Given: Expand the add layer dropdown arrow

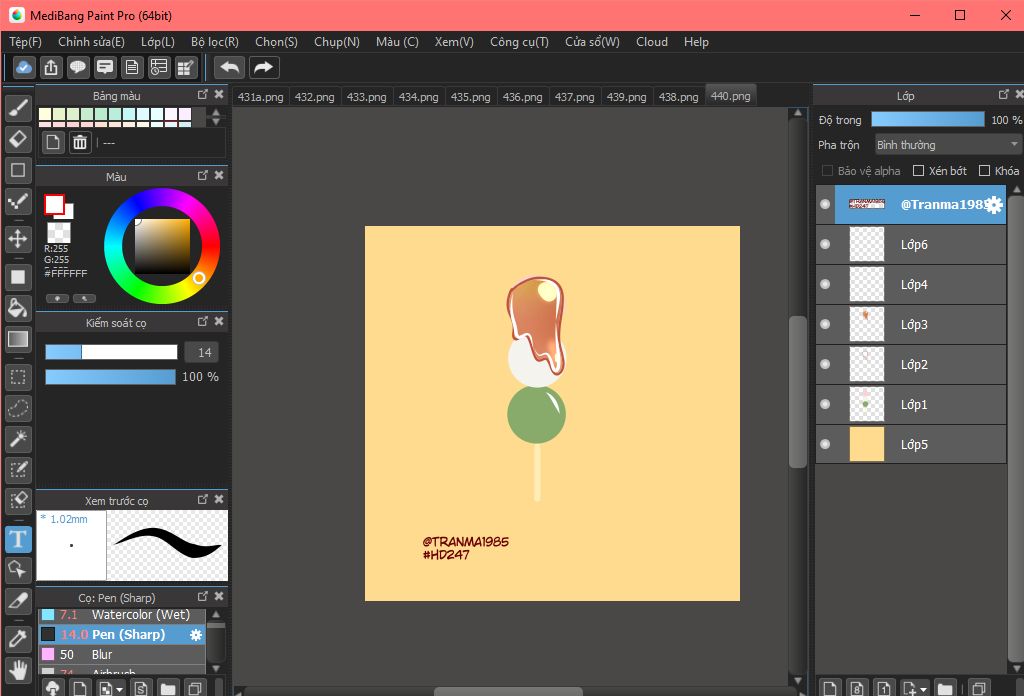Looking at the screenshot, I should [922, 689].
